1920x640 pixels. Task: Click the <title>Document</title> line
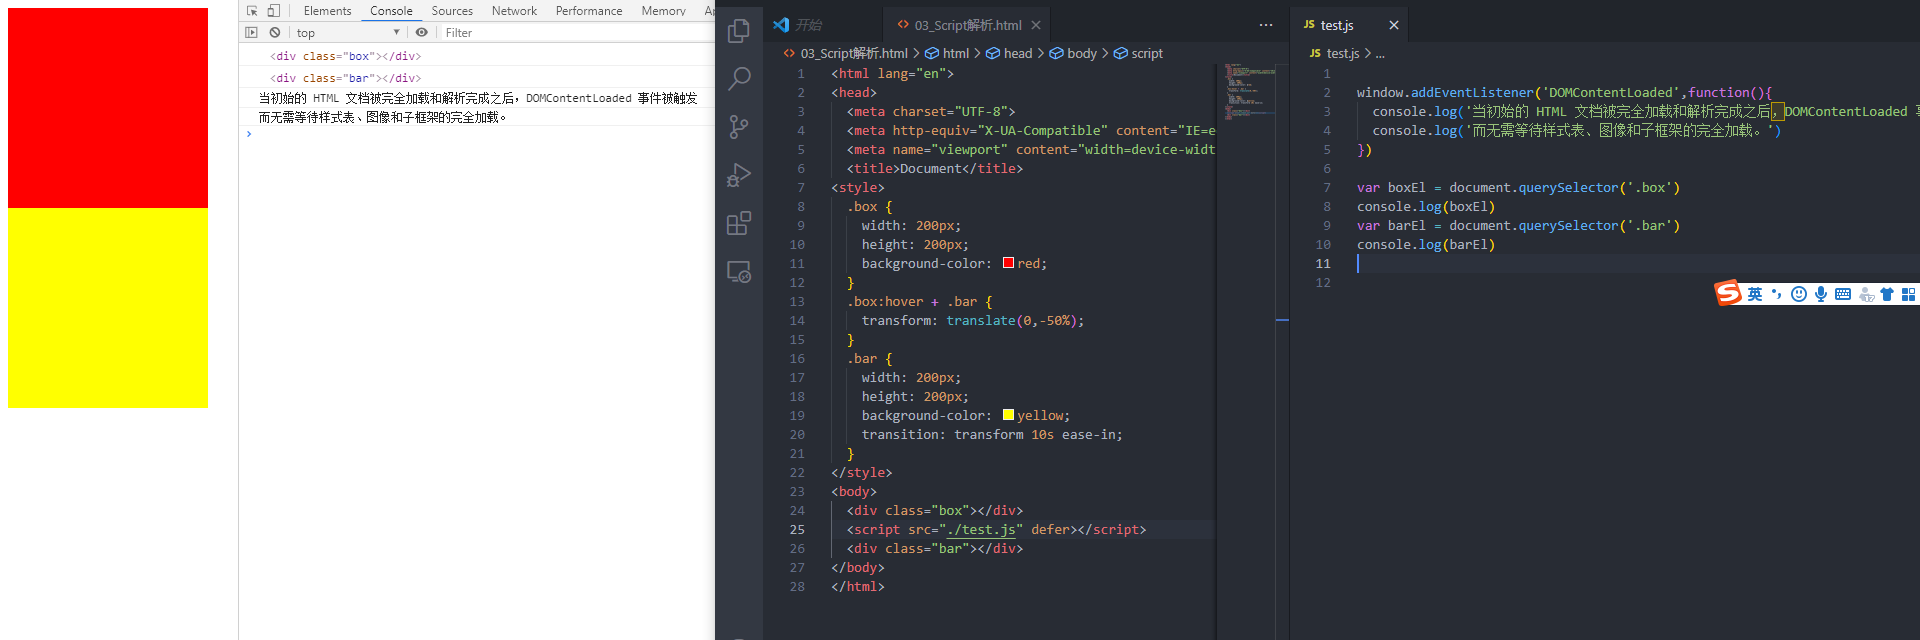[935, 169]
